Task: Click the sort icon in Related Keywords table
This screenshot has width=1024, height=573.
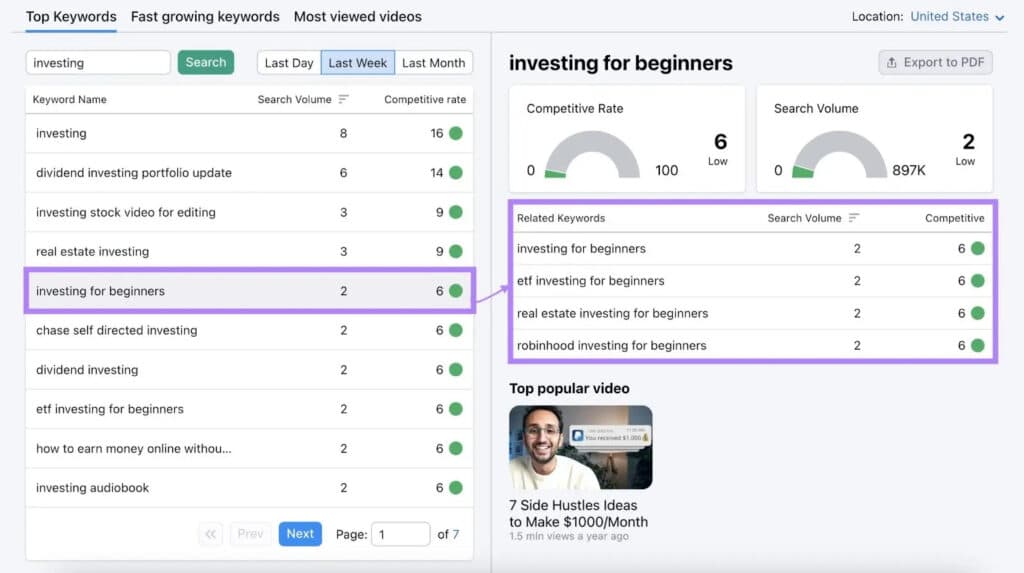Action: click(854, 218)
